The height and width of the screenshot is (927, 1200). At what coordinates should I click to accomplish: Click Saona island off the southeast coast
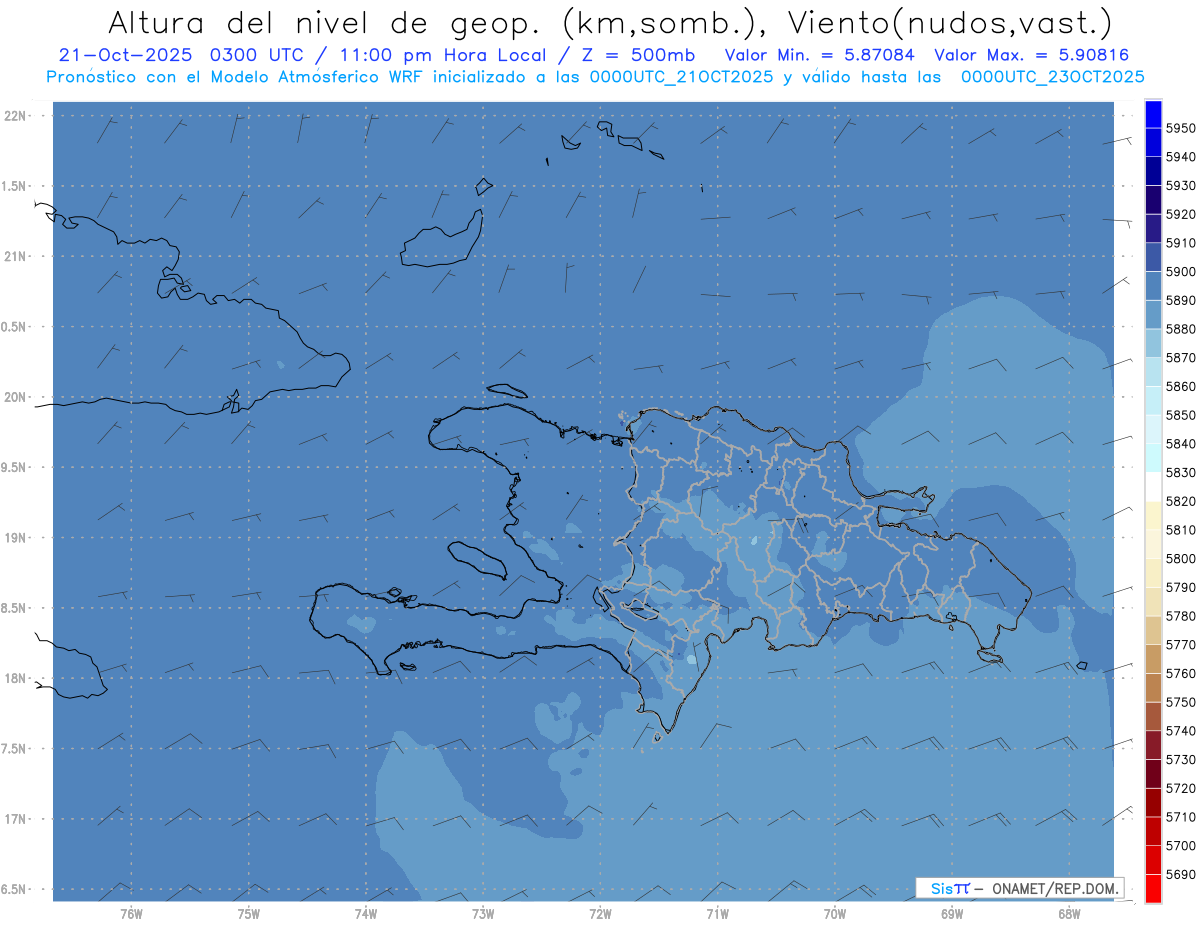(x=990, y=656)
